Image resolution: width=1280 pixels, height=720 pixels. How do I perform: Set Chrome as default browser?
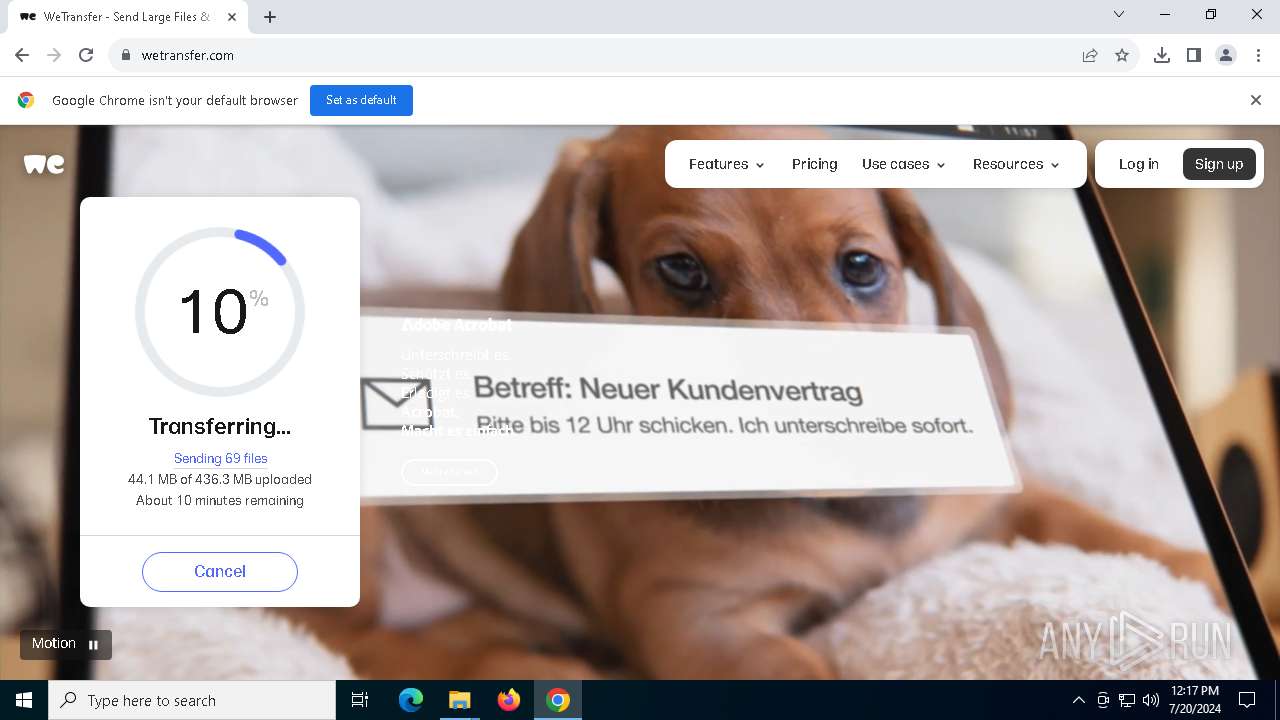coord(361,100)
